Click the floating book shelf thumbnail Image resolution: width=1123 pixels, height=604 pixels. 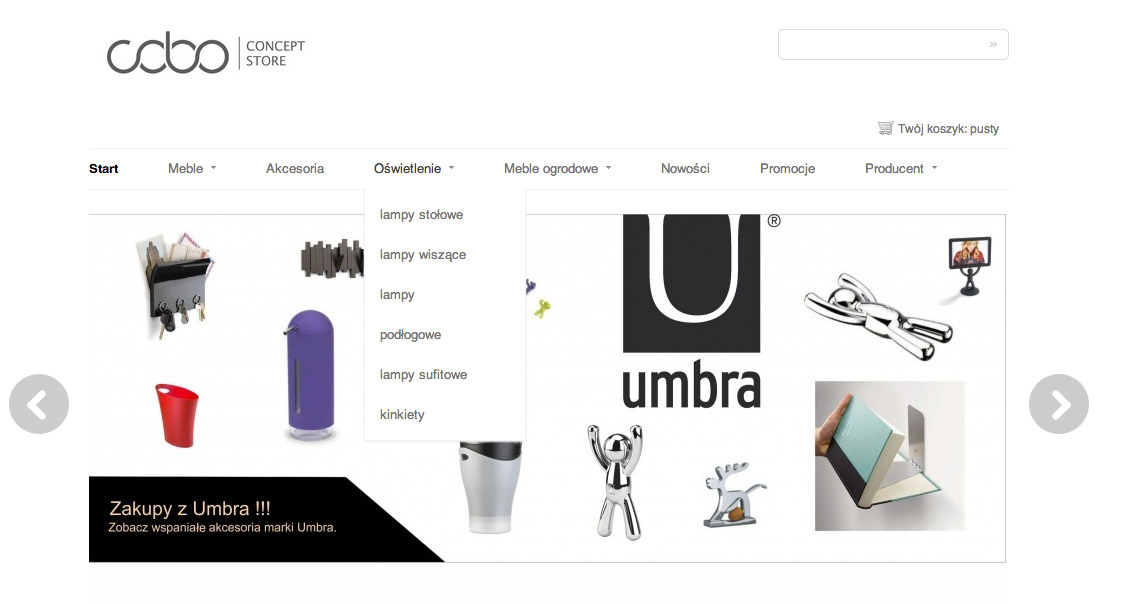pos(890,456)
